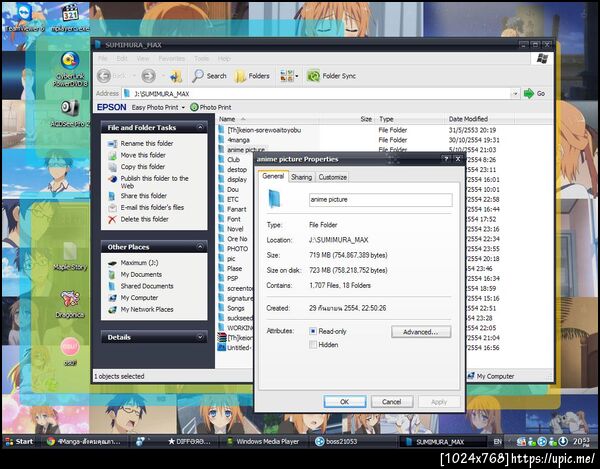Viewport: 600px width, 469px height.
Task: Select the 4manga folder
Action: [234, 140]
